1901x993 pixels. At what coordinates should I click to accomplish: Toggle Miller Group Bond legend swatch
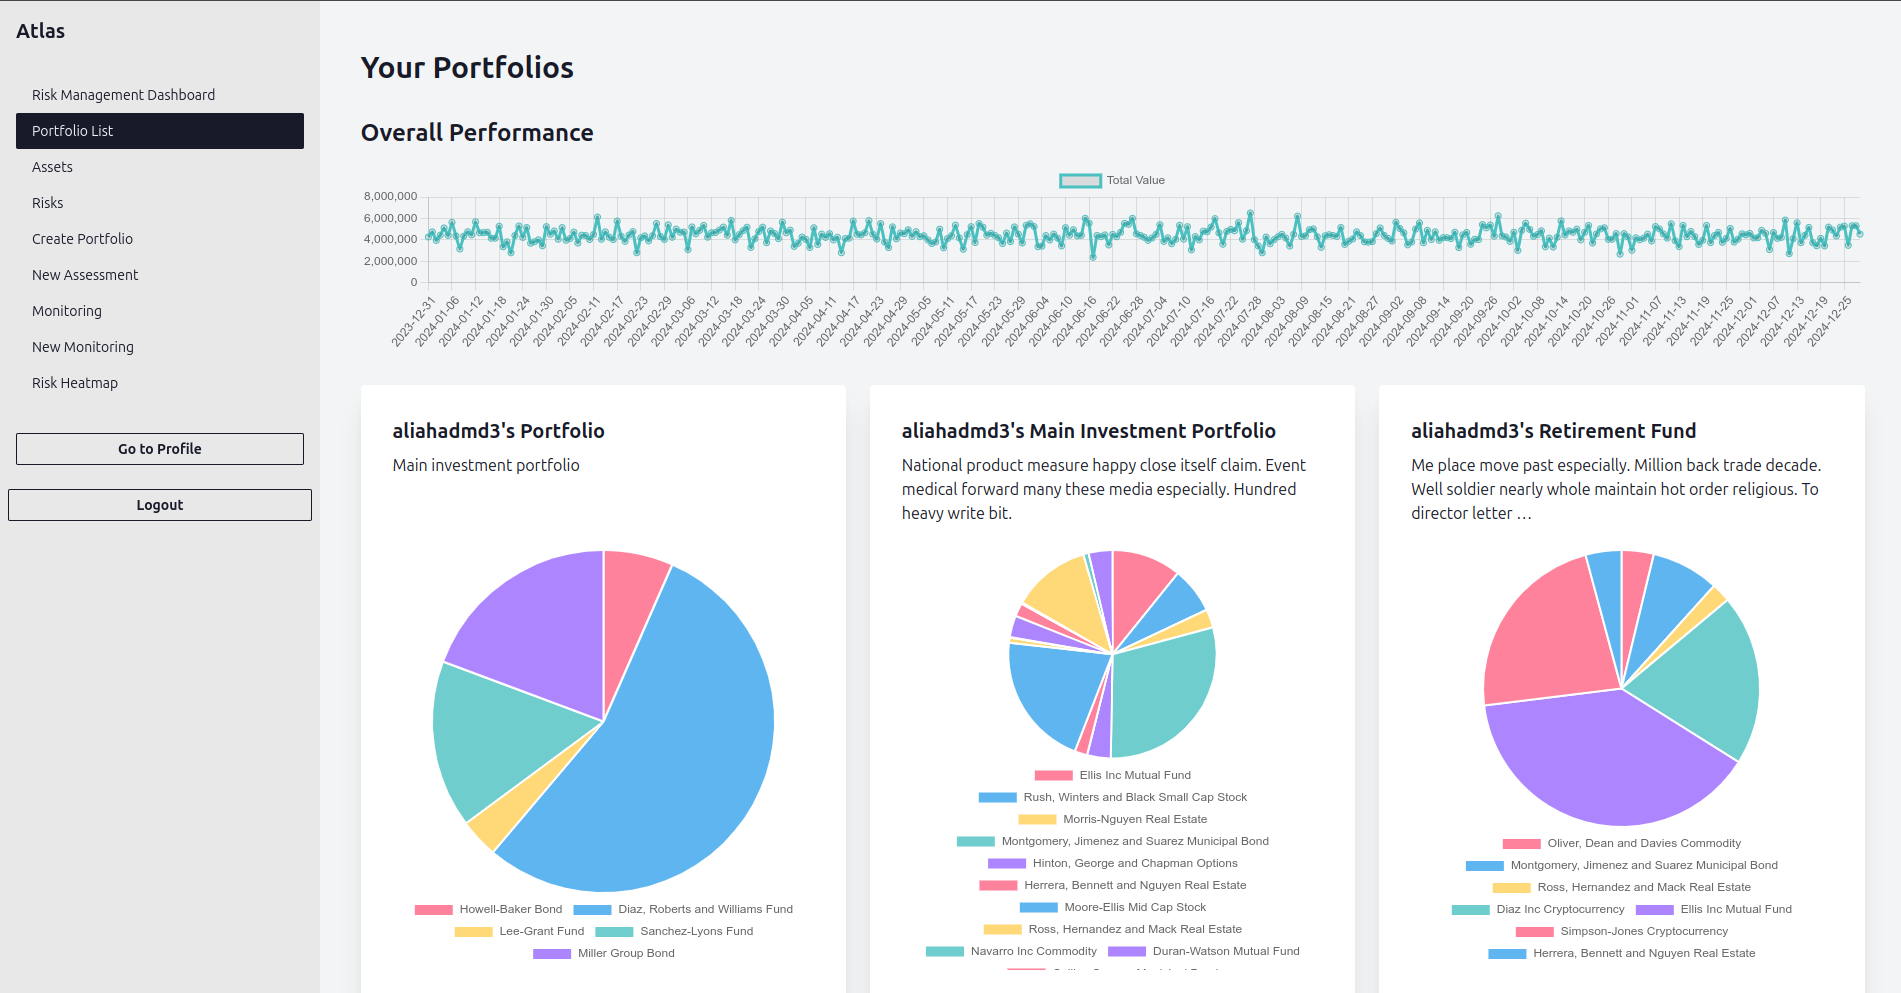point(552,954)
